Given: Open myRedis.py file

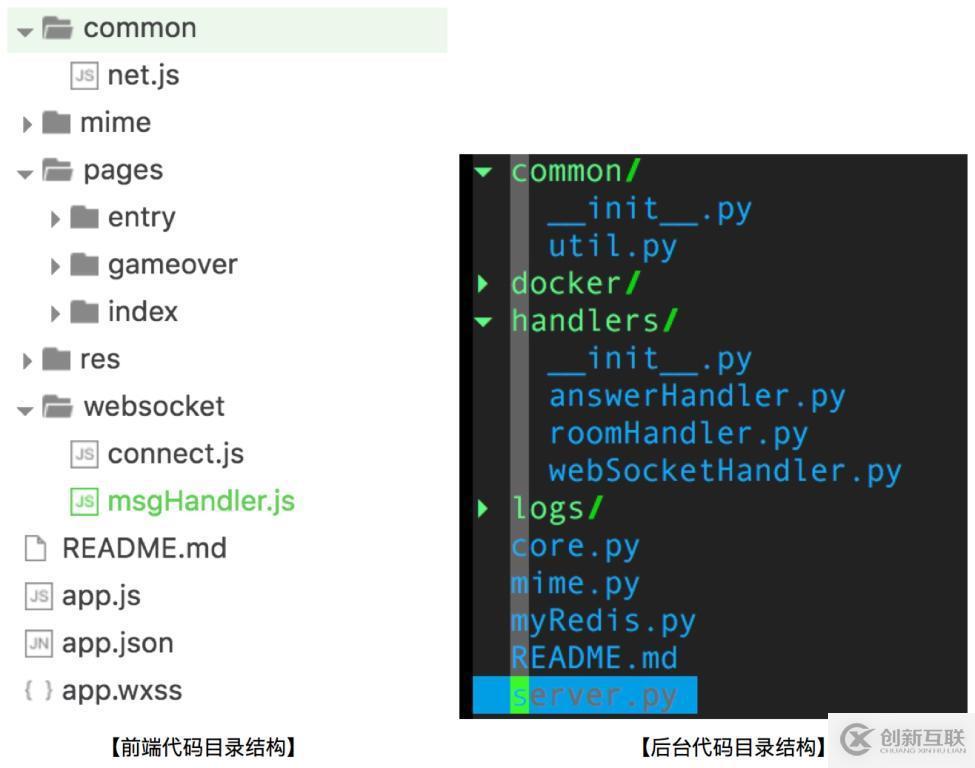Looking at the screenshot, I should coord(602,621).
